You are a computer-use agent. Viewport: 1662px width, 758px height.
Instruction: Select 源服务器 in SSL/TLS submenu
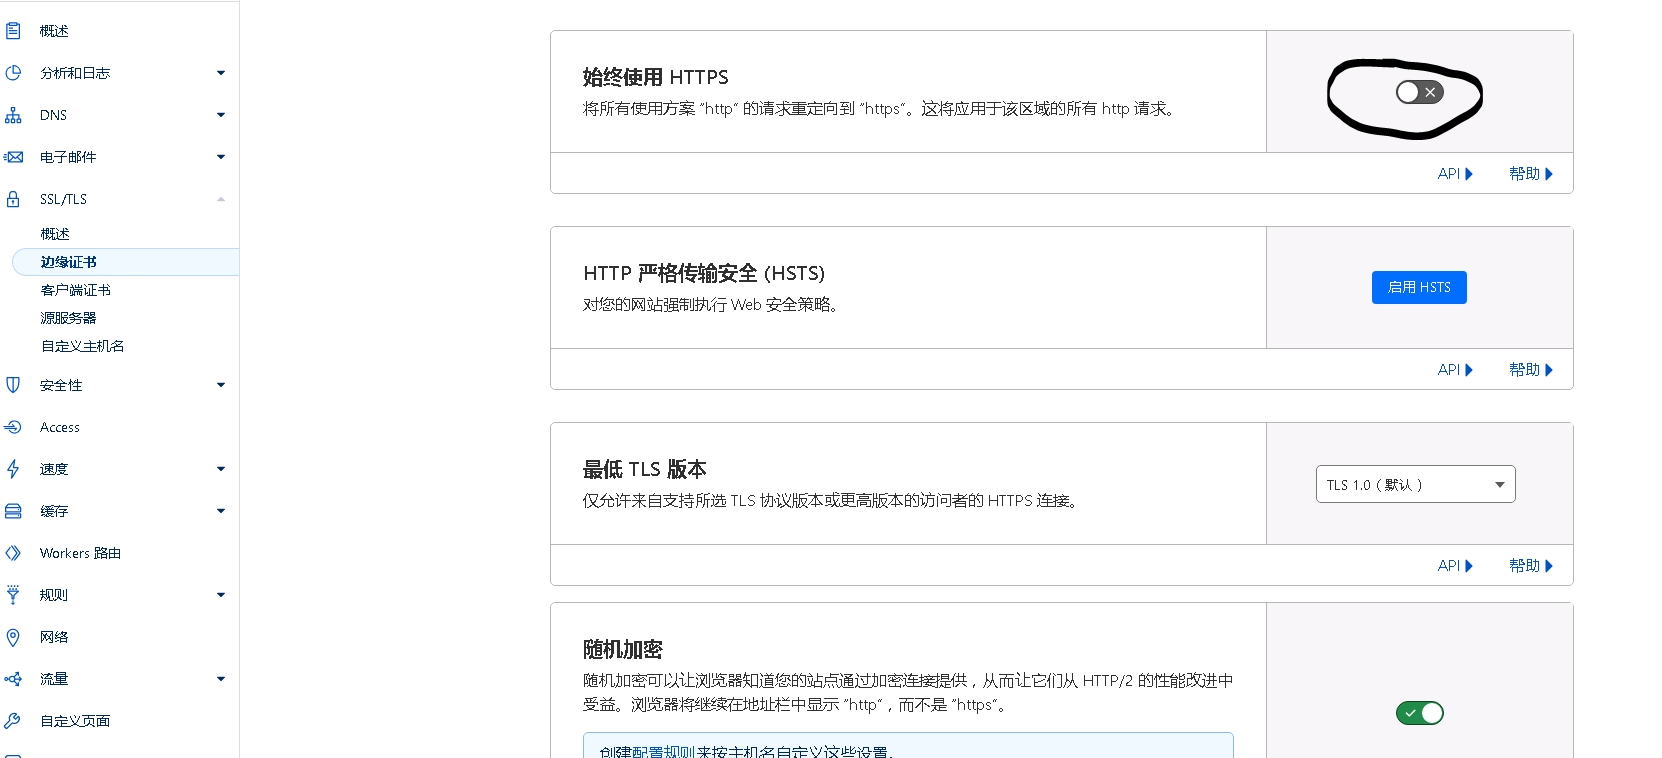click(69, 318)
